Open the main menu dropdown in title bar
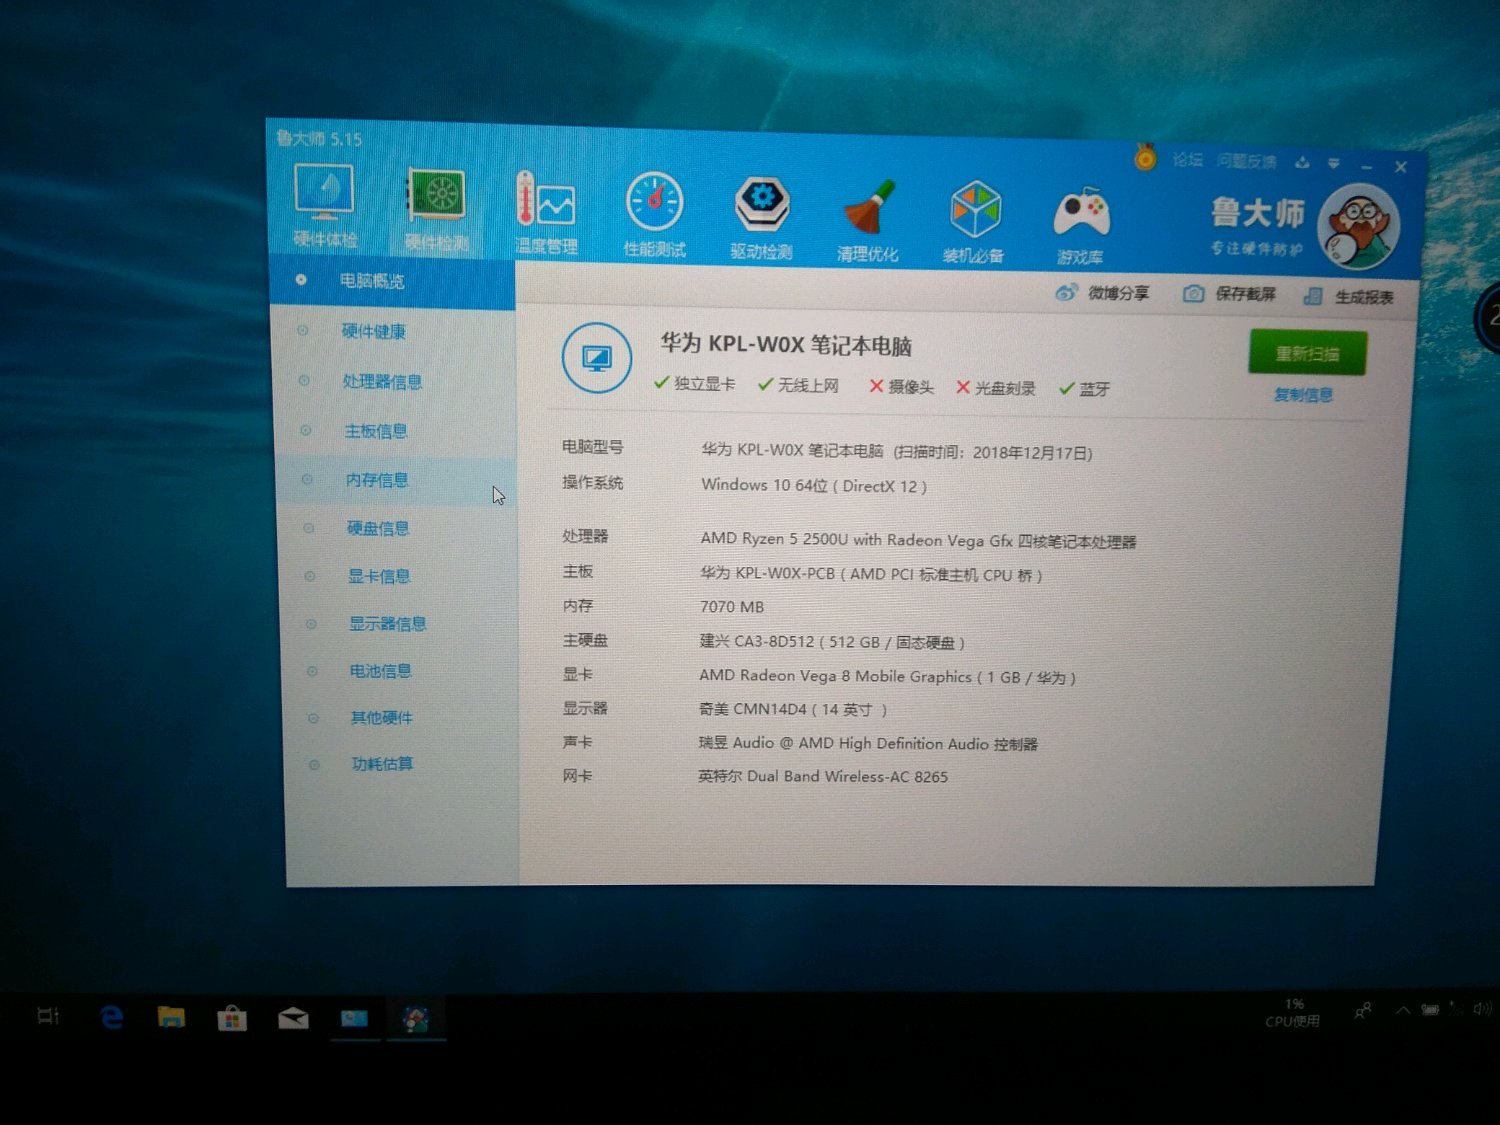The width and height of the screenshot is (1500, 1125). coord(1333,163)
